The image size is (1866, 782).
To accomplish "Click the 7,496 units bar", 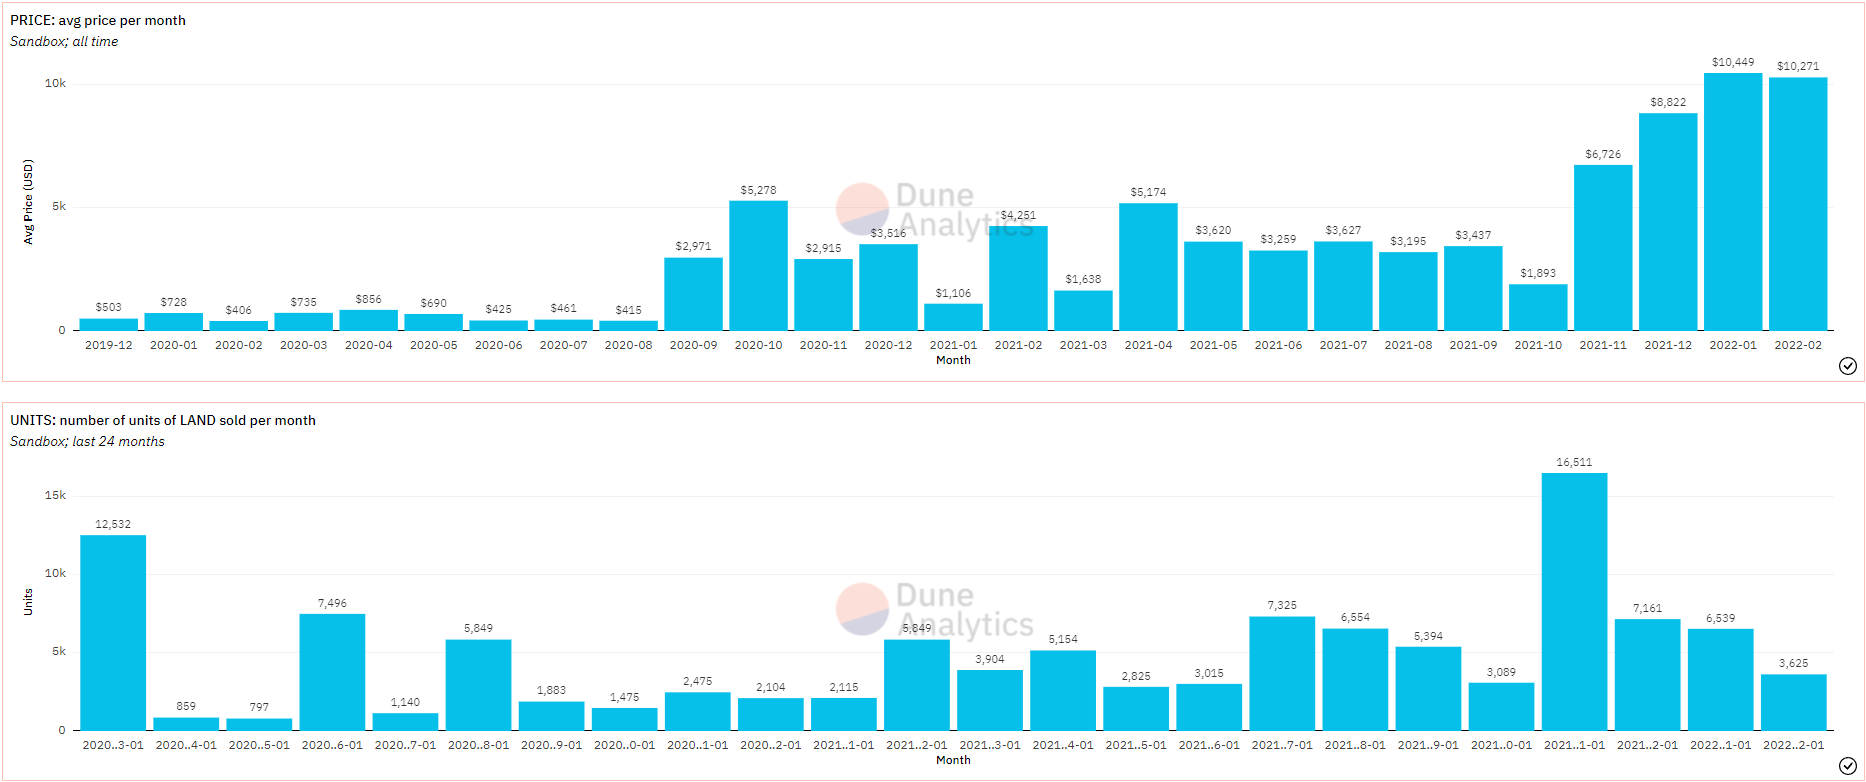I will tap(332, 672).
